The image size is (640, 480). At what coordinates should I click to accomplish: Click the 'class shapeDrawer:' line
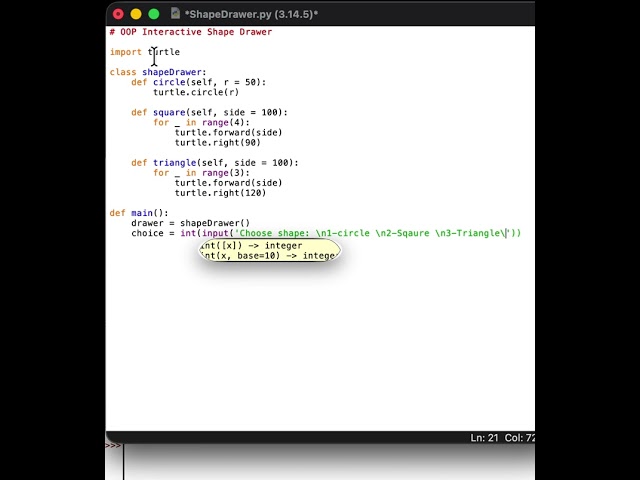(158, 72)
